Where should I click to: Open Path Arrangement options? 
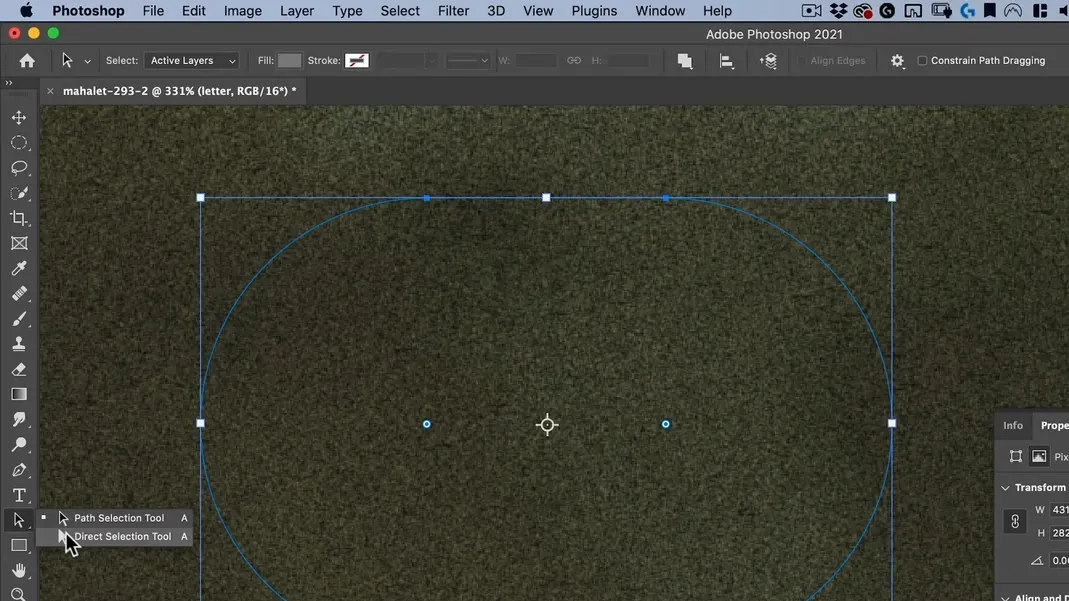768,61
